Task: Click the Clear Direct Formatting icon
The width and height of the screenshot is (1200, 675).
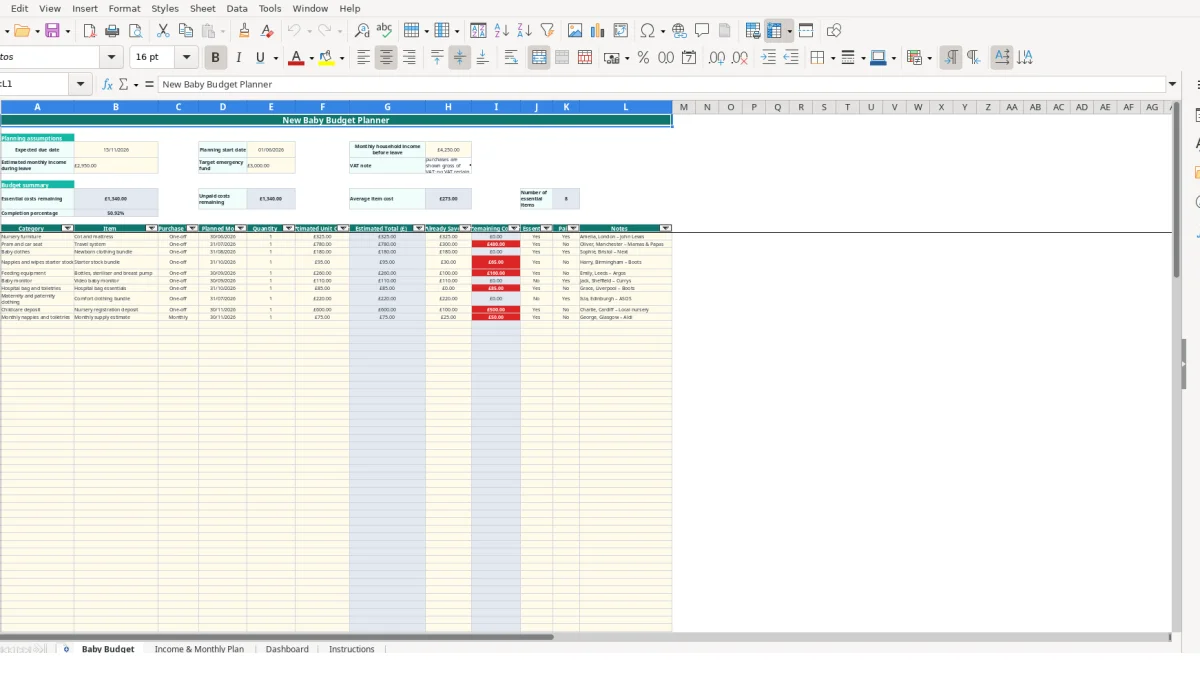Action: (x=267, y=31)
